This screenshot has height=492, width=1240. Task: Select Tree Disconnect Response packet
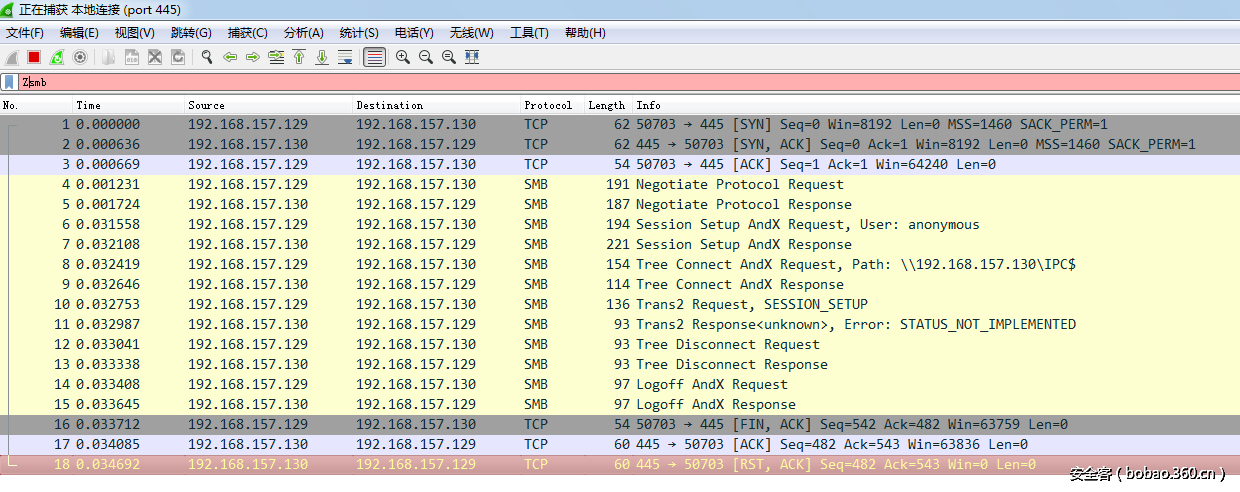click(620, 364)
